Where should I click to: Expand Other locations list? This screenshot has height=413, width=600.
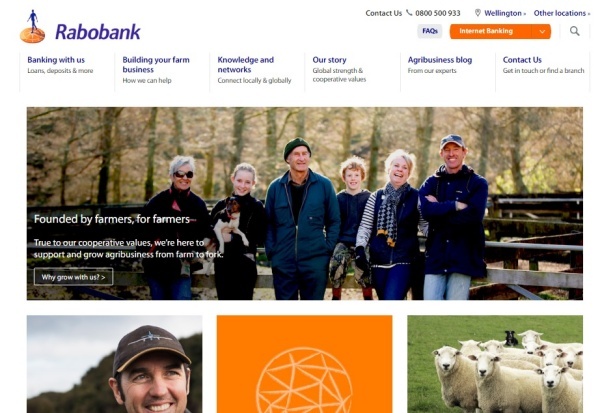coord(562,13)
